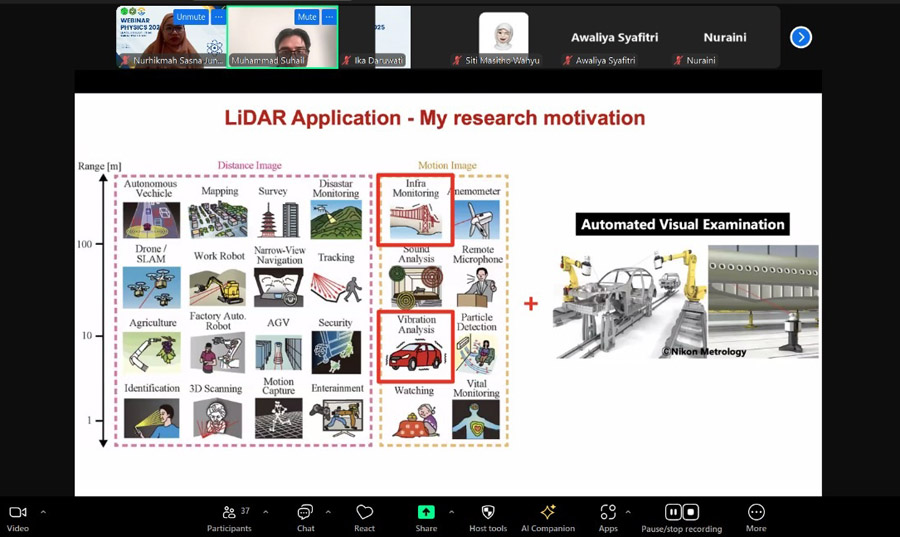Launch the AI Companion
The height and width of the screenshot is (537, 900).
[x=547, y=513]
